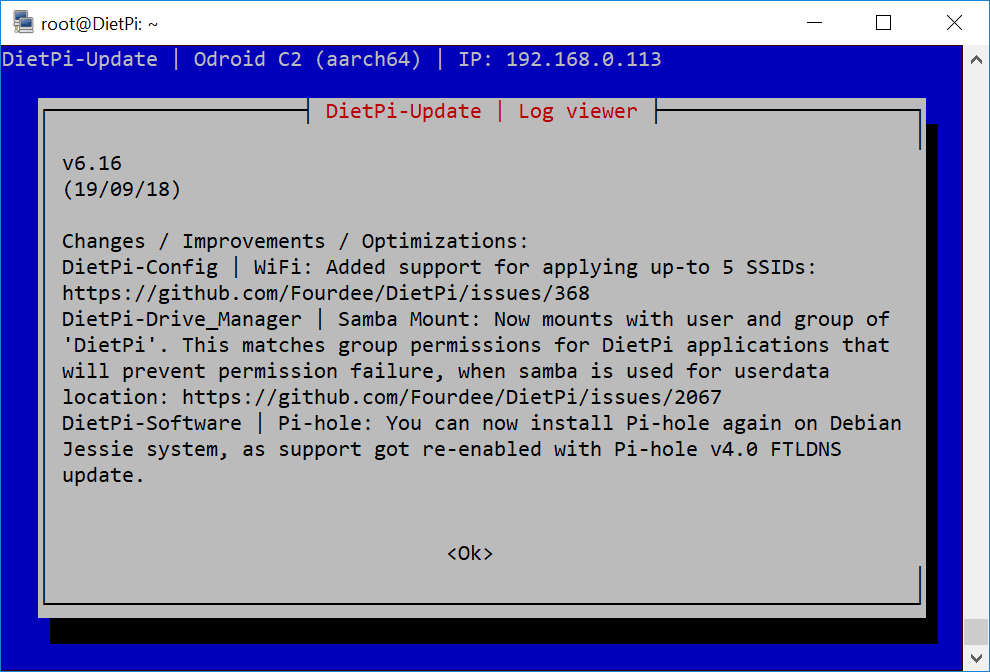Select the <Ok> button
990x672 pixels.
pos(470,553)
